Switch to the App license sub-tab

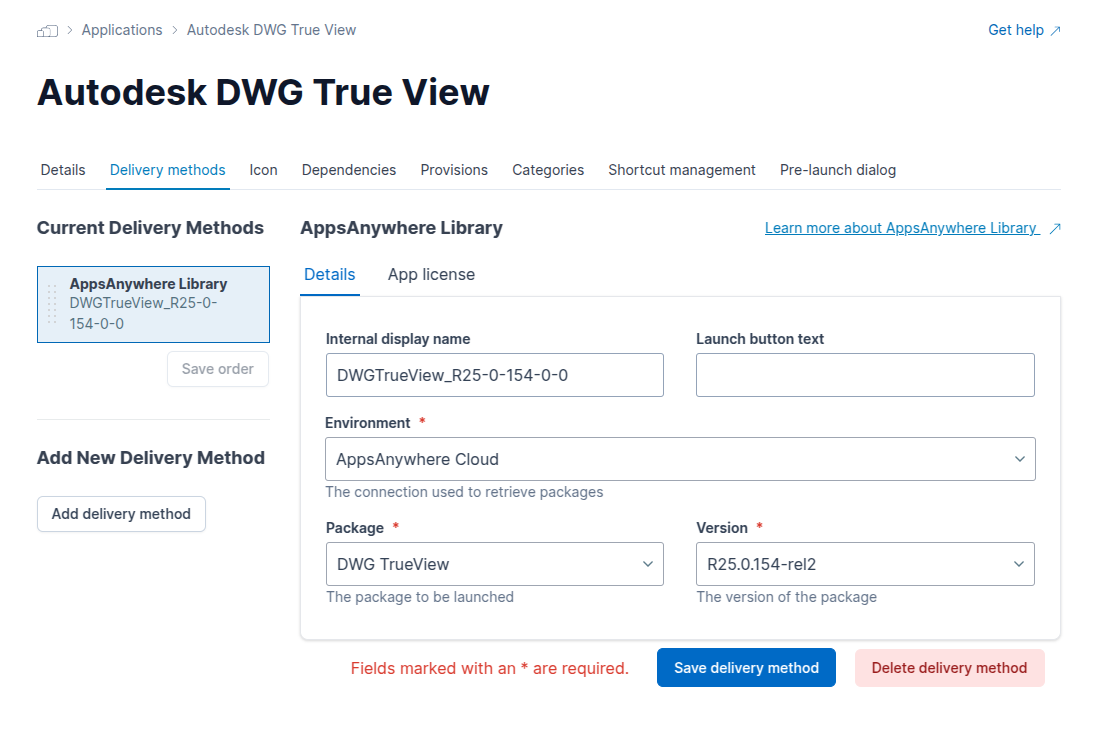[x=431, y=275]
